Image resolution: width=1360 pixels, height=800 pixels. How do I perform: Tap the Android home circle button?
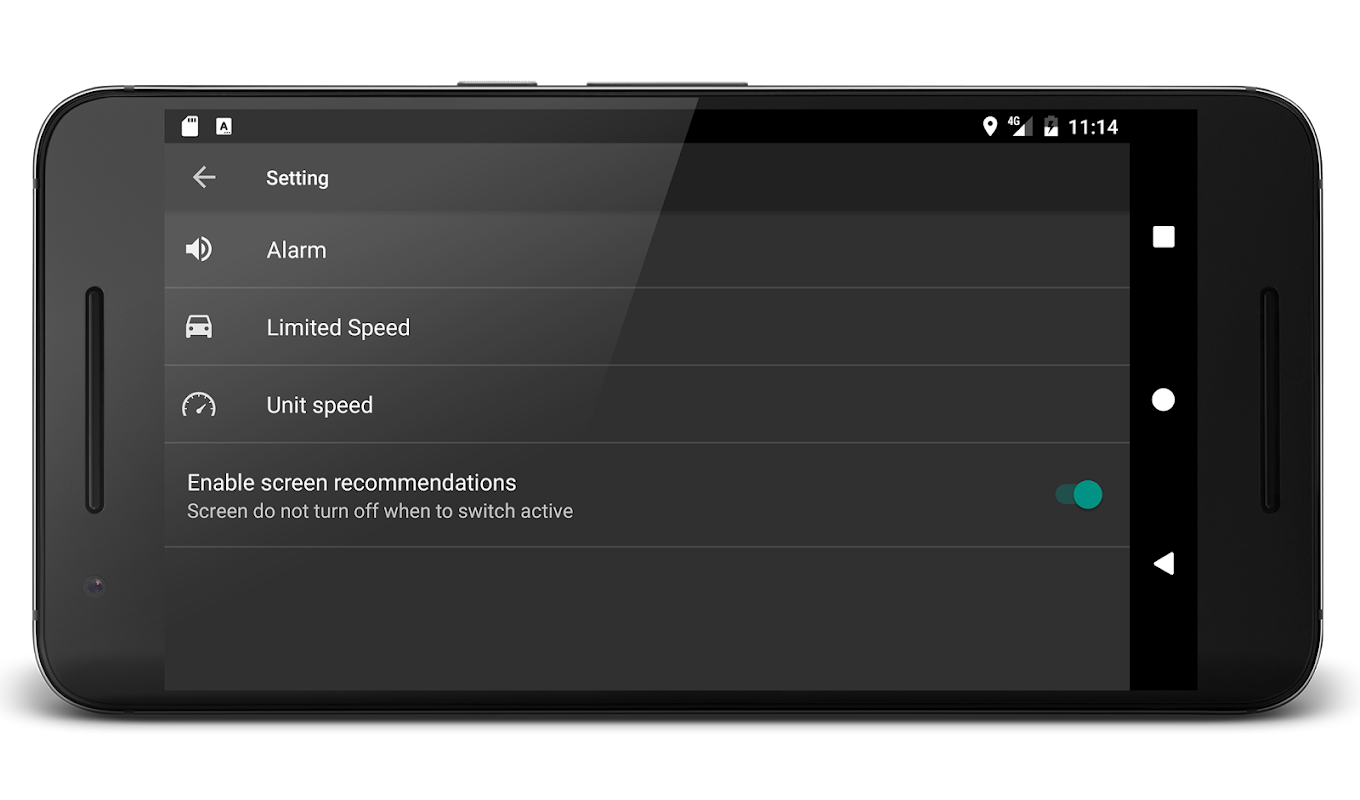1163,400
